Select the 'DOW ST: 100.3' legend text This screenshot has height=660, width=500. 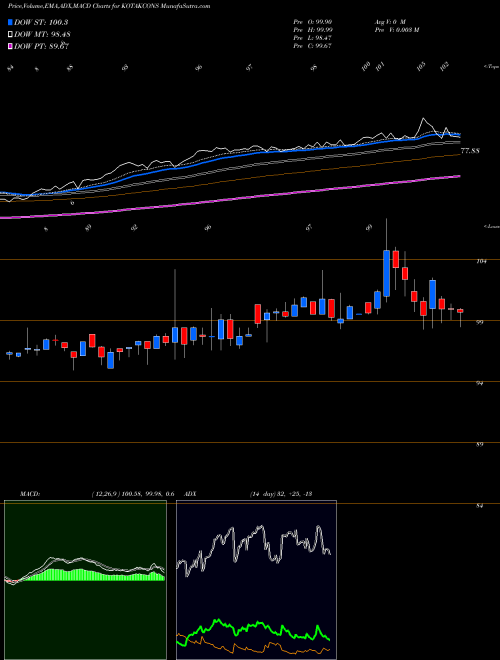click(41, 22)
